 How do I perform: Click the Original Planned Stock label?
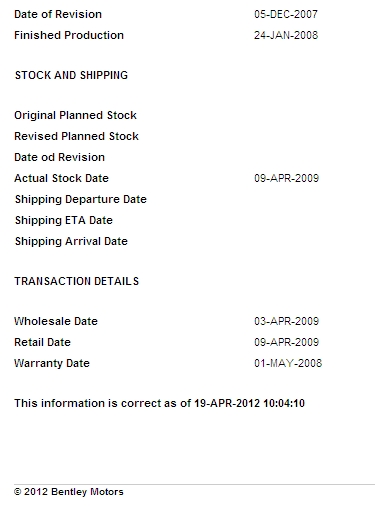coord(75,115)
